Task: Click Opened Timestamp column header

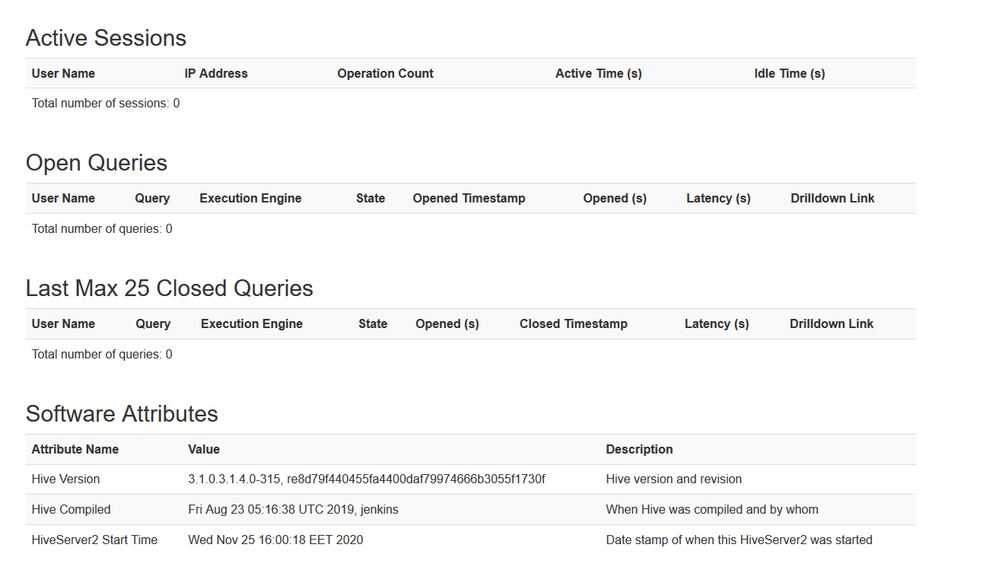Action: pos(469,198)
